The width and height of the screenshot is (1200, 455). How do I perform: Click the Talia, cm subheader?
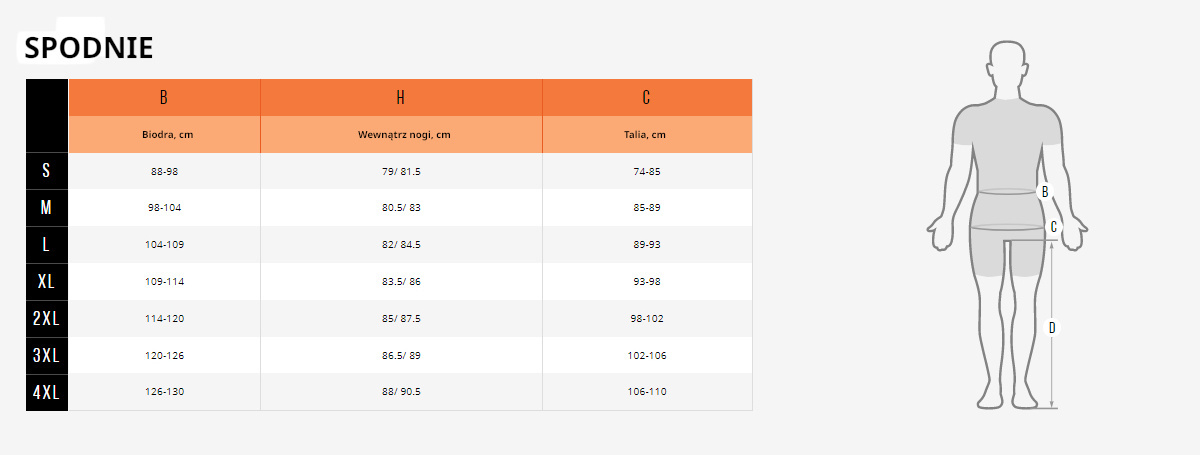(x=647, y=134)
